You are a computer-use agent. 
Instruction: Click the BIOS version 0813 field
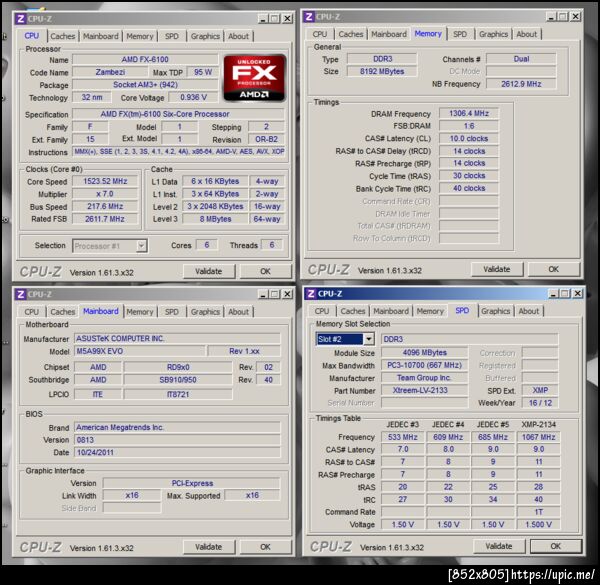[177, 440]
